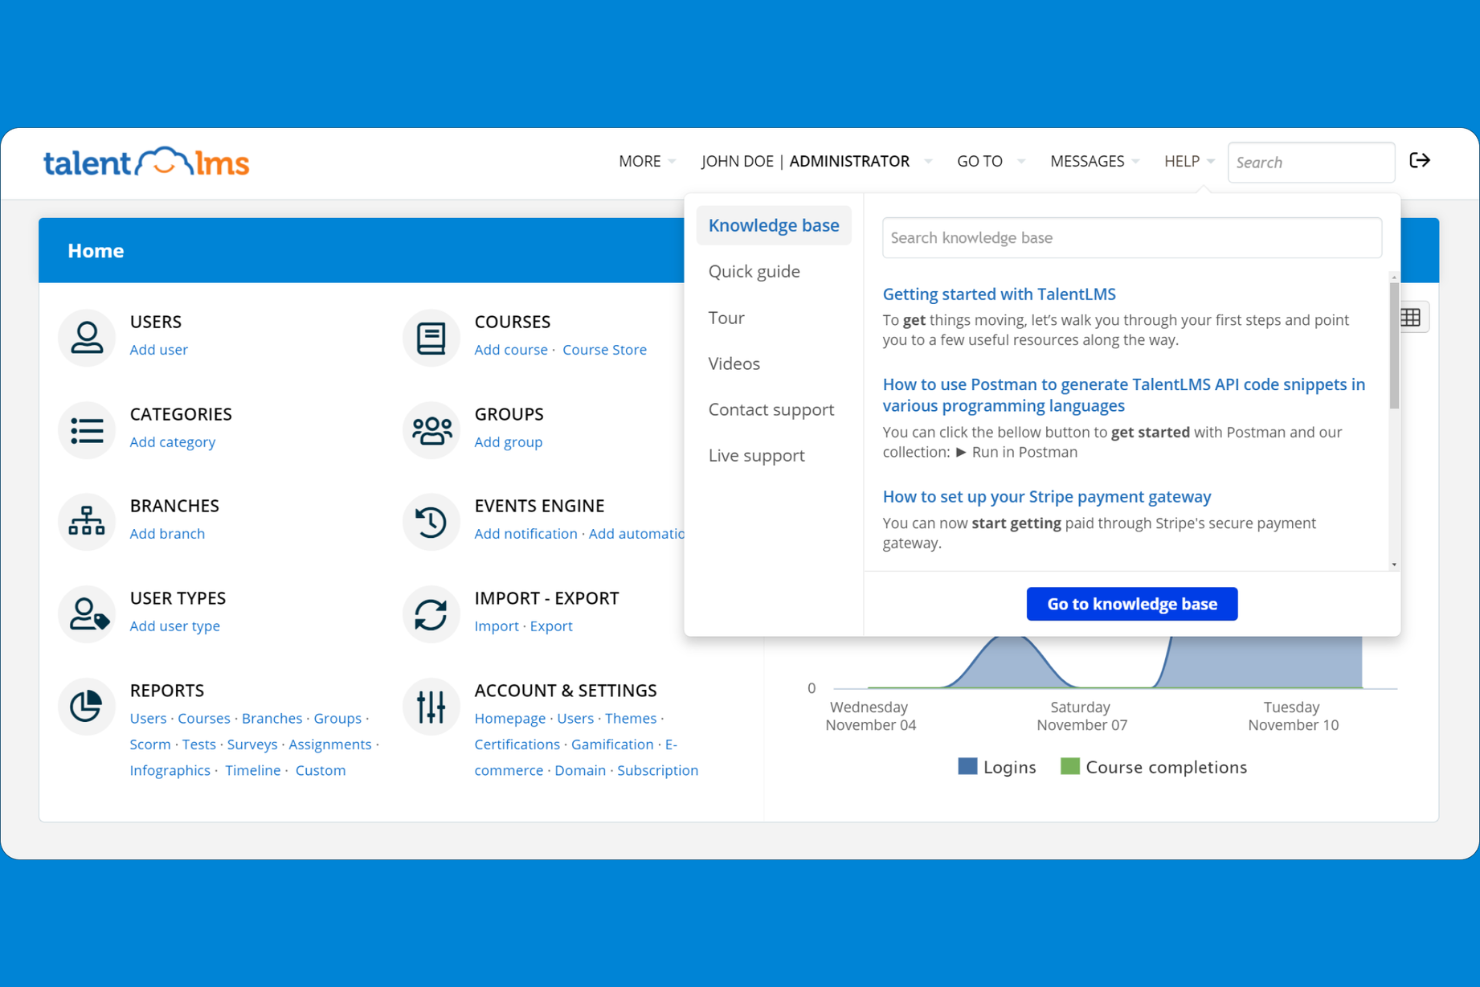Click the Logins blue legend swatch
Viewport: 1480px width, 987px height.
point(967,766)
